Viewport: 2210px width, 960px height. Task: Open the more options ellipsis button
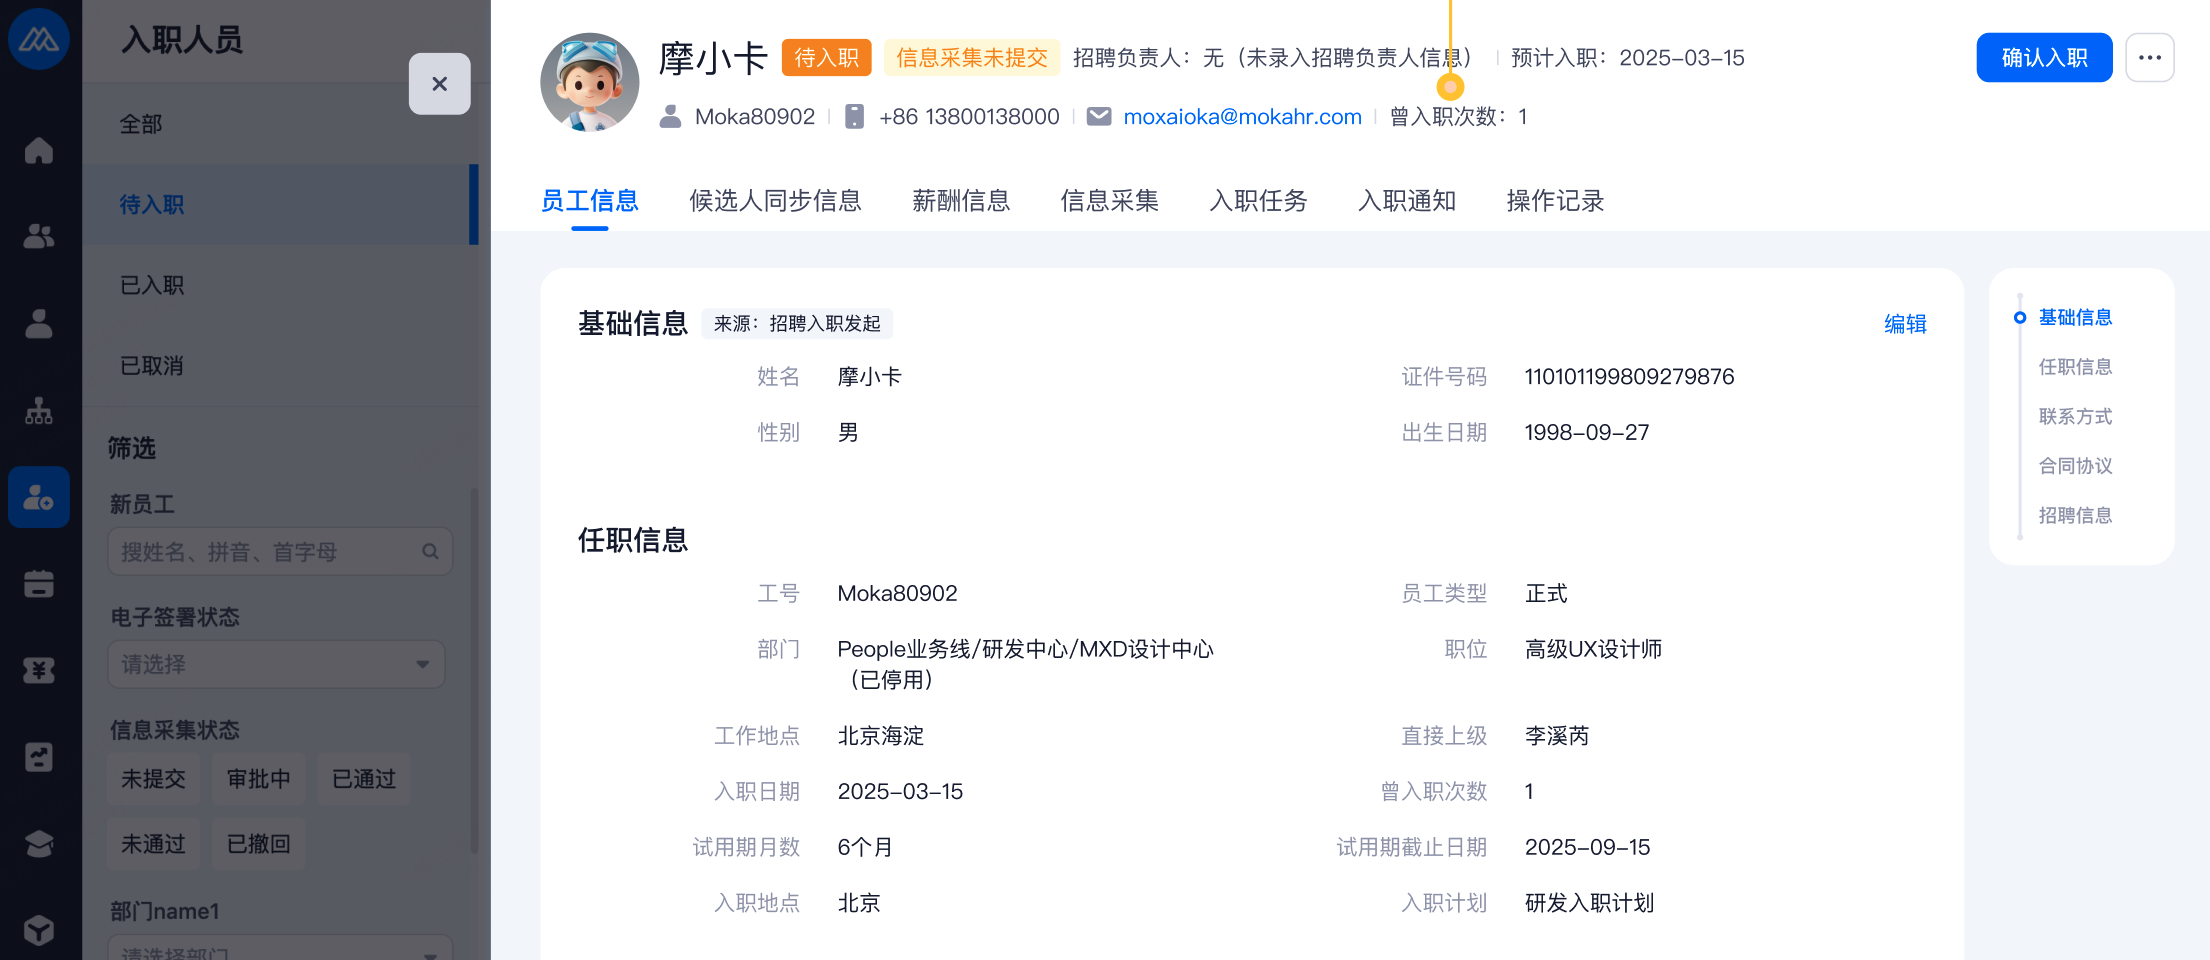click(2149, 58)
